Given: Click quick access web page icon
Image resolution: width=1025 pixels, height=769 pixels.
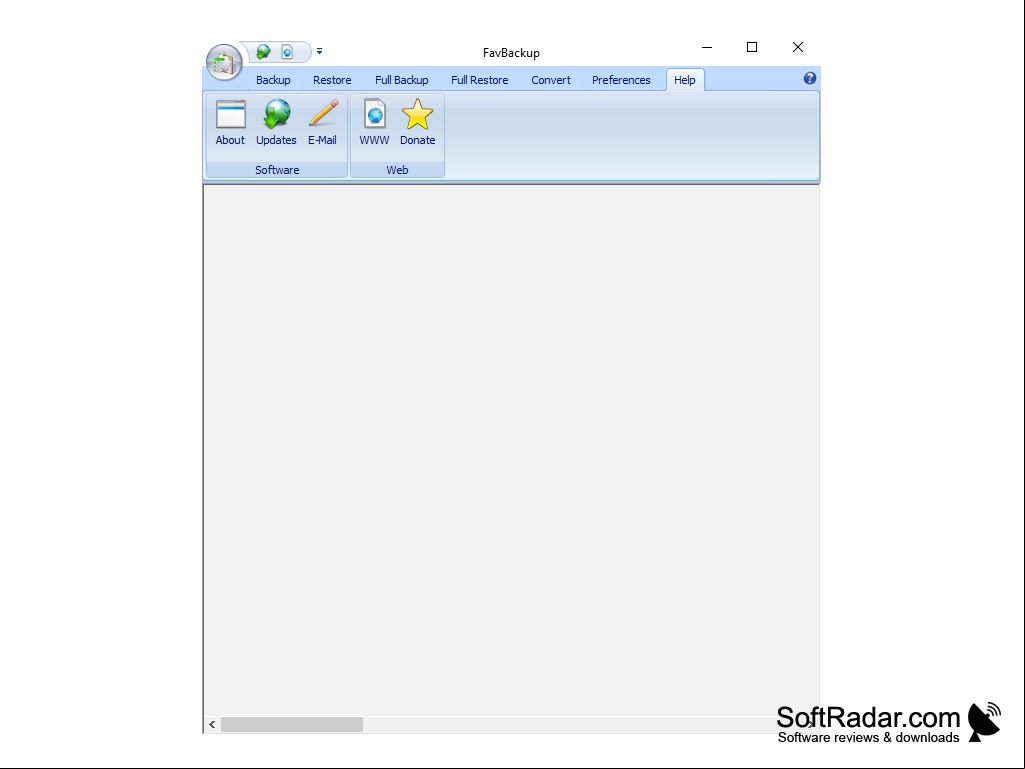Looking at the screenshot, I should click(287, 52).
